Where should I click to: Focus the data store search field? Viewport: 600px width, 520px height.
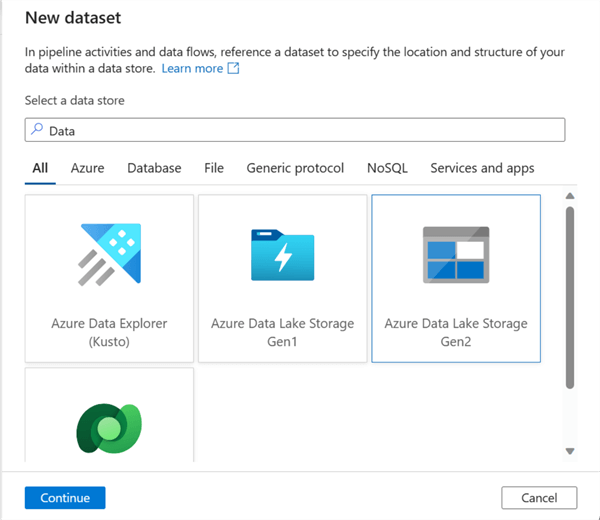[295, 130]
